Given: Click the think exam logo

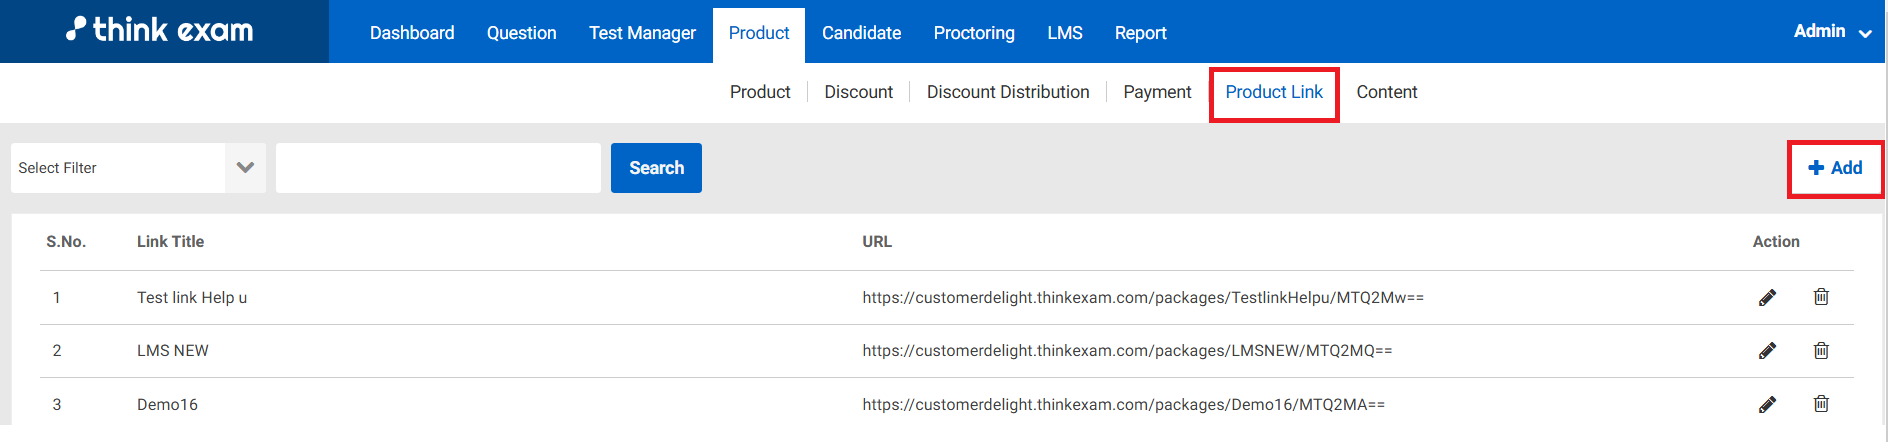Looking at the screenshot, I should (x=160, y=31).
